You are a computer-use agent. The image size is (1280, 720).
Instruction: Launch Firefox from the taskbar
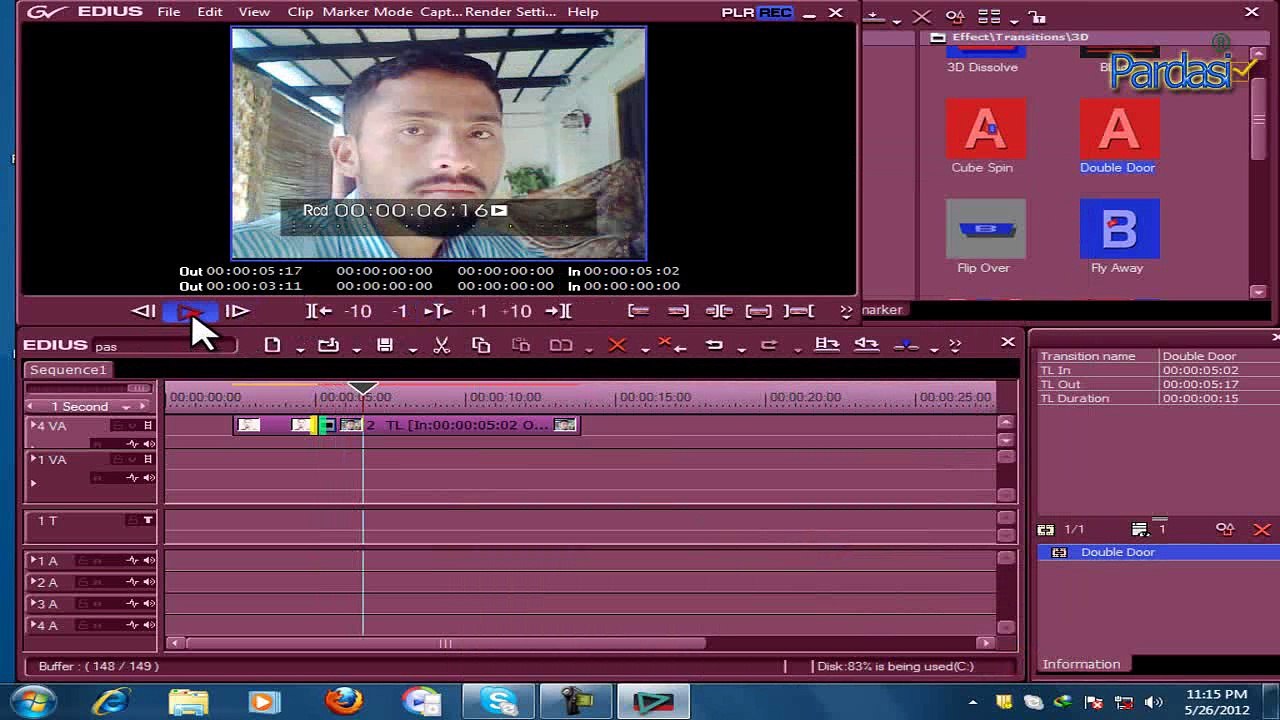(343, 701)
